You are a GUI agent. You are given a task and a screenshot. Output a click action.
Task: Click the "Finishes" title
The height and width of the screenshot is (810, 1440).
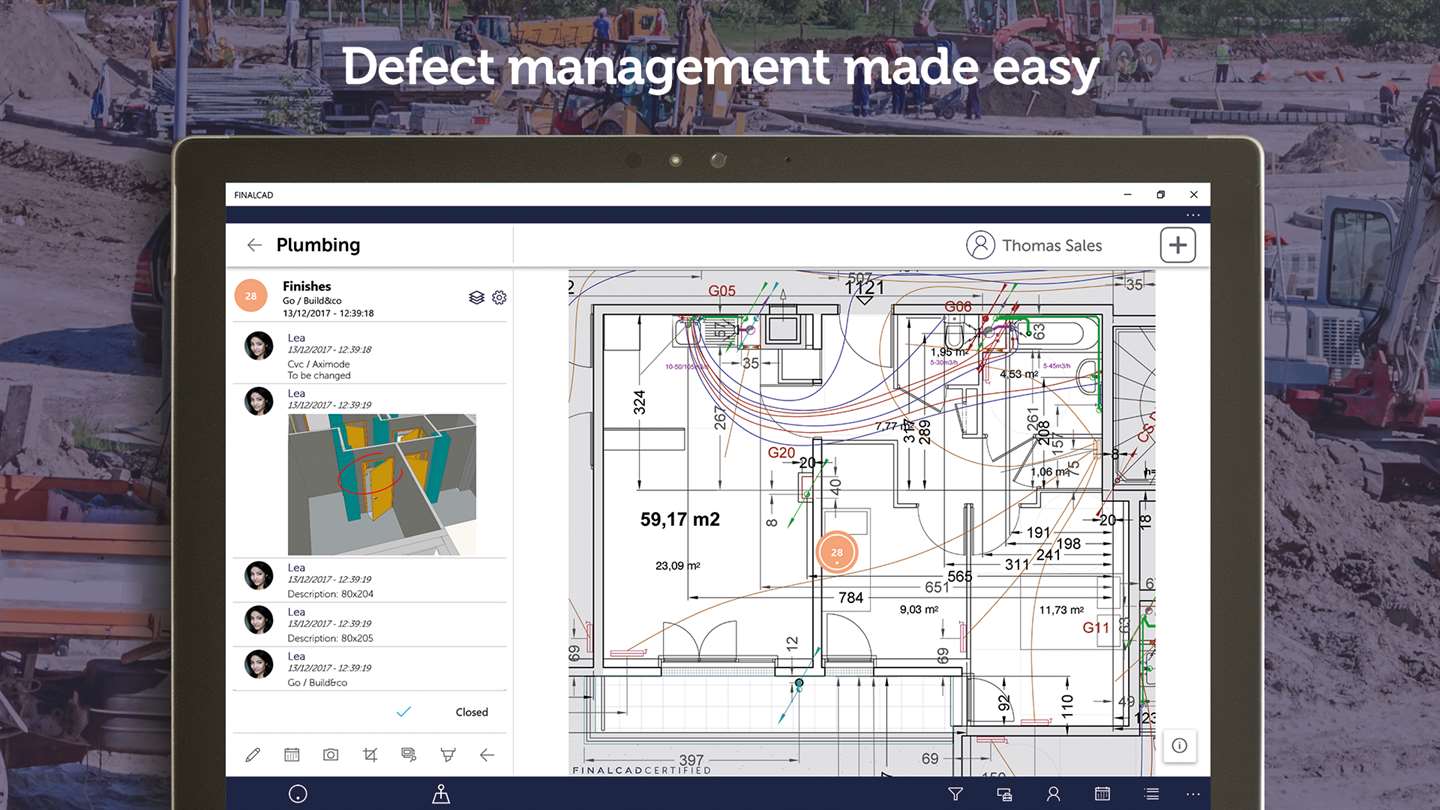click(307, 286)
